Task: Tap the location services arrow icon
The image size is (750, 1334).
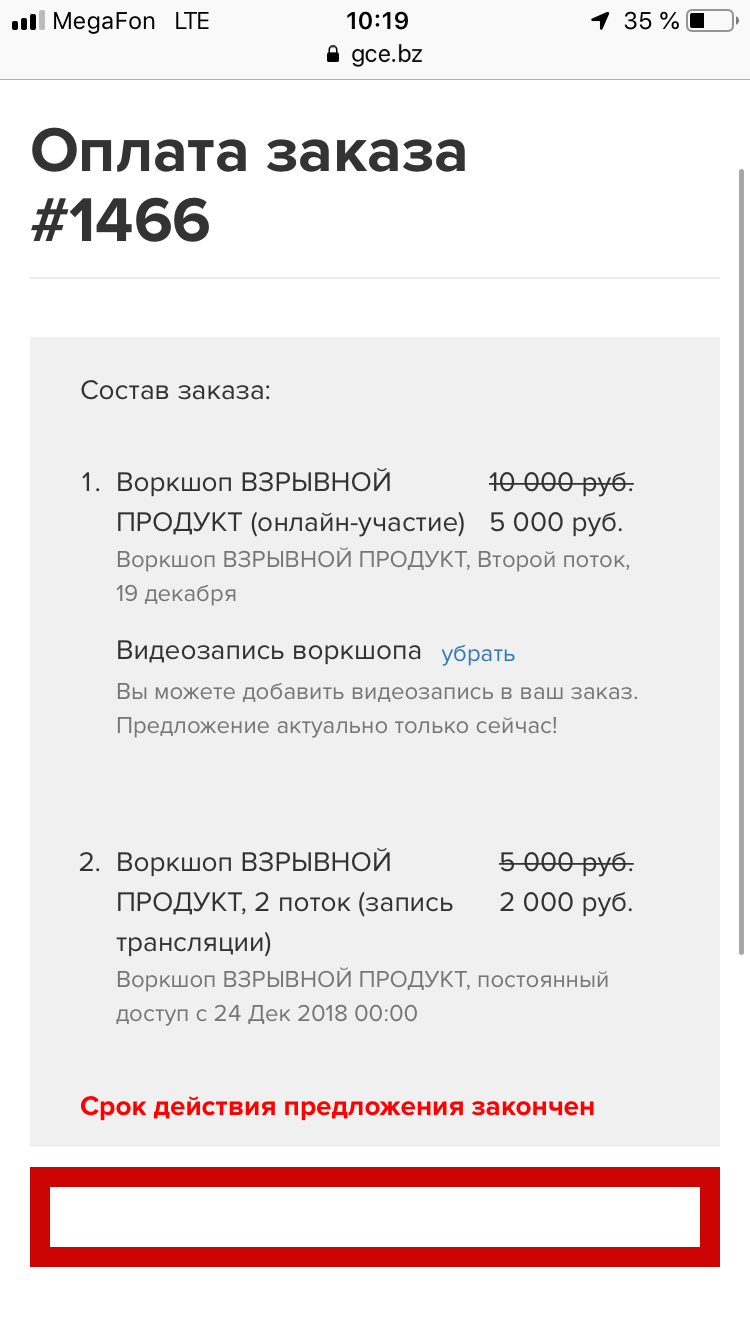Action: (600, 21)
